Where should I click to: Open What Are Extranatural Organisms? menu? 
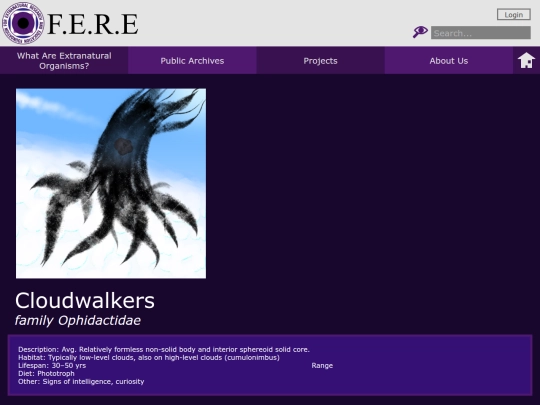click(x=64, y=61)
